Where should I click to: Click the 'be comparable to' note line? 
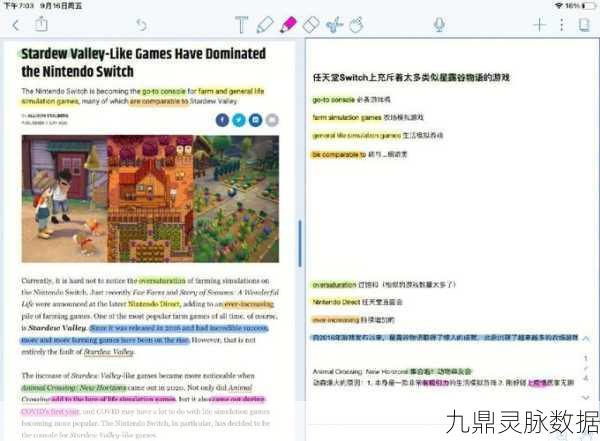pyautogui.click(x=359, y=155)
